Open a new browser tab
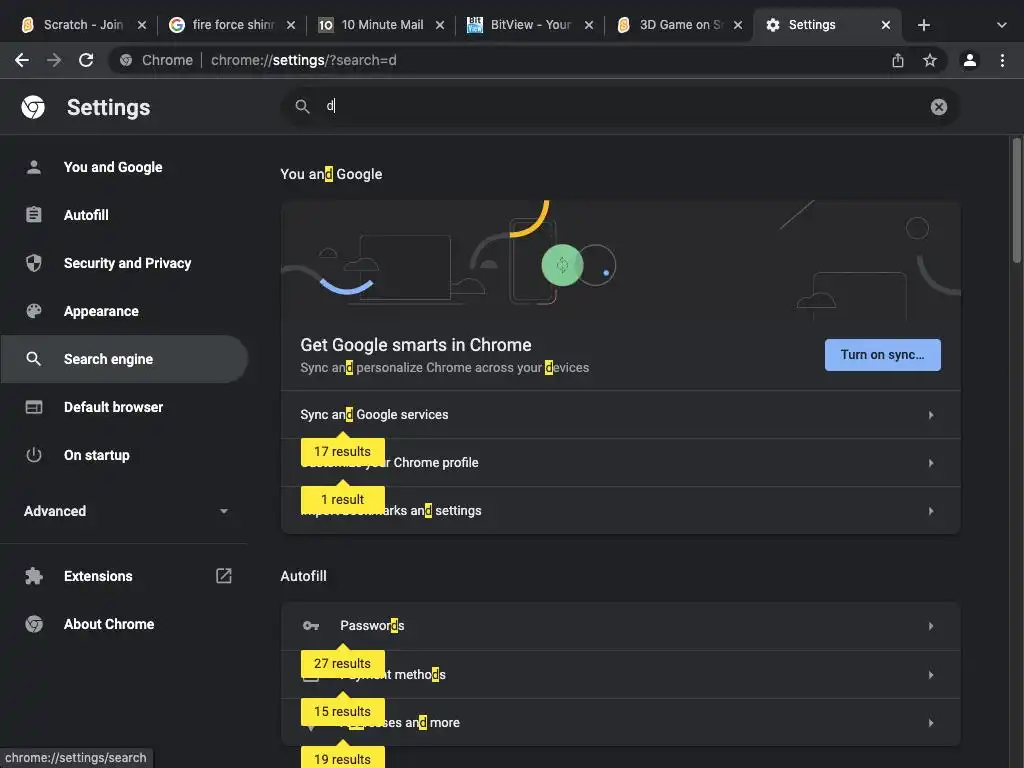 pyautogui.click(x=923, y=25)
